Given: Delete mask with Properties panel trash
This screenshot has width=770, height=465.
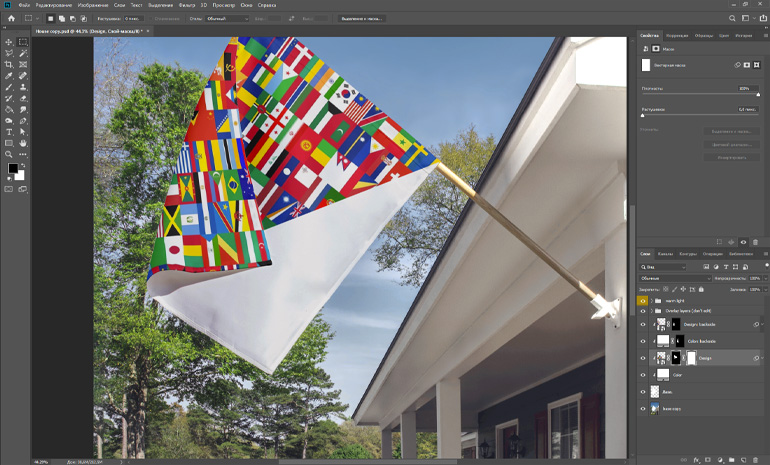Looking at the screenshot, I should point(755,242).
